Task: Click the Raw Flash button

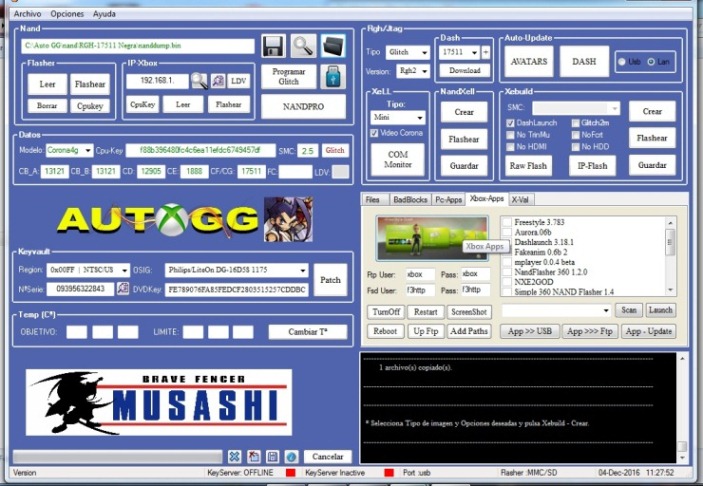Action: tap(528, 166)
